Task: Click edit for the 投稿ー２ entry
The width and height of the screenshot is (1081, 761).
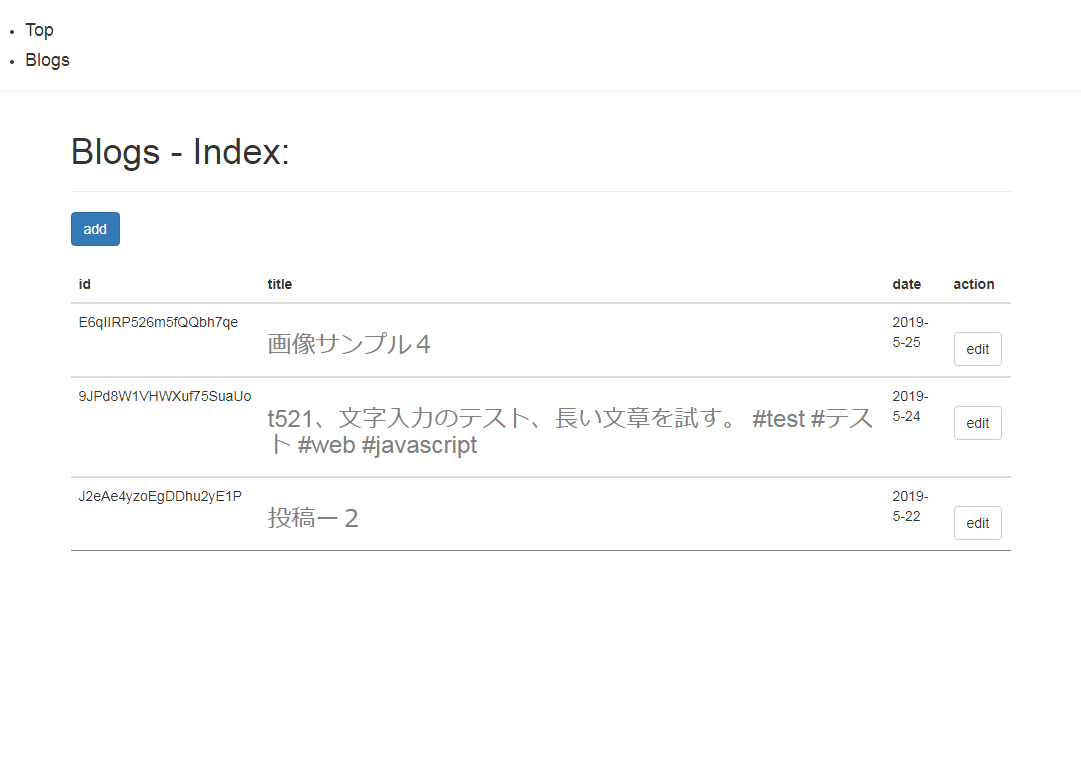Action: [x=977, y=522]
